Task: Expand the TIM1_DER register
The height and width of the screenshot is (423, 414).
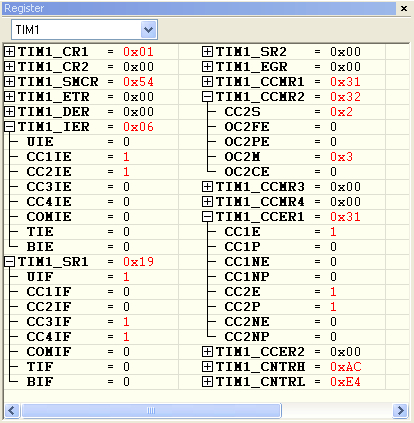Action: coord(9,112)
